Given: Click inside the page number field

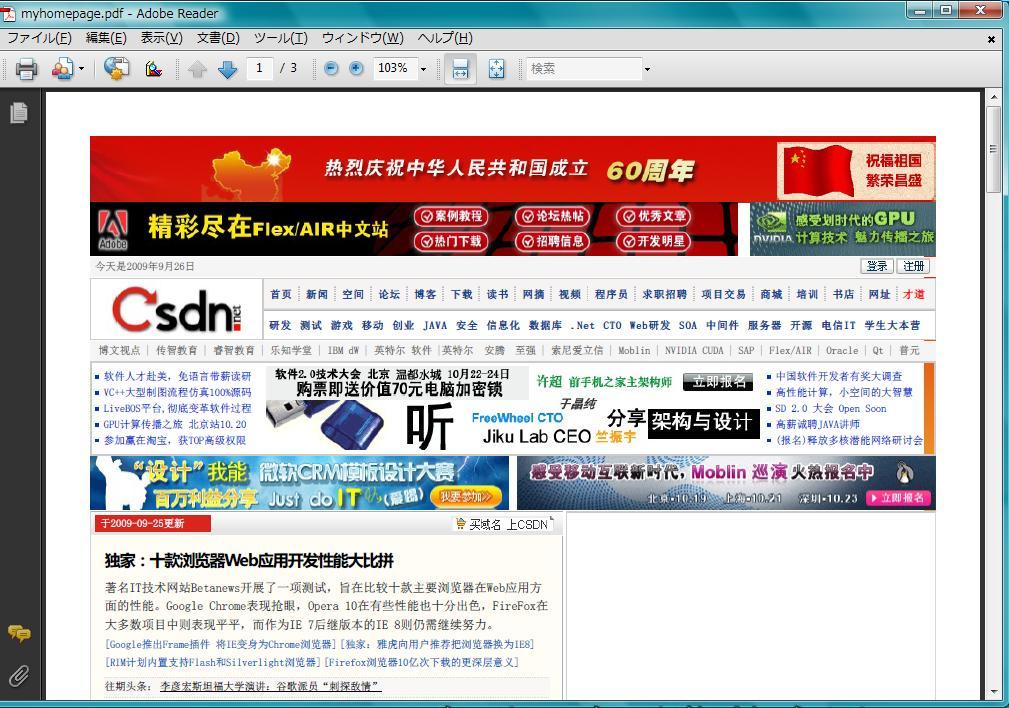Looking at the screenshot, I should (x=261, y=69).
